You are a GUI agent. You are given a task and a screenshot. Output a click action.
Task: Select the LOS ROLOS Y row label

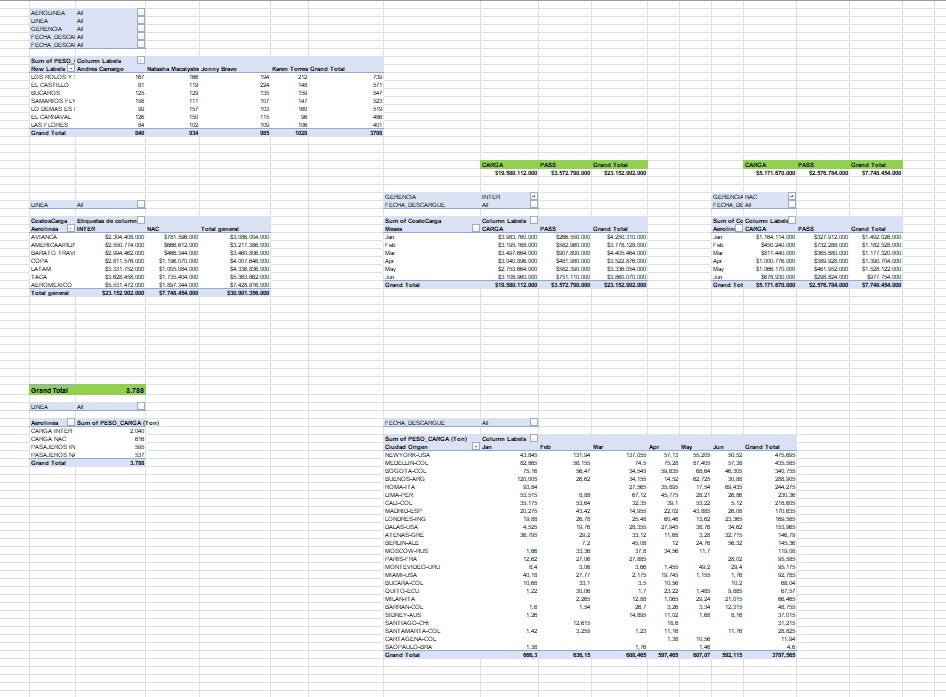52,77
